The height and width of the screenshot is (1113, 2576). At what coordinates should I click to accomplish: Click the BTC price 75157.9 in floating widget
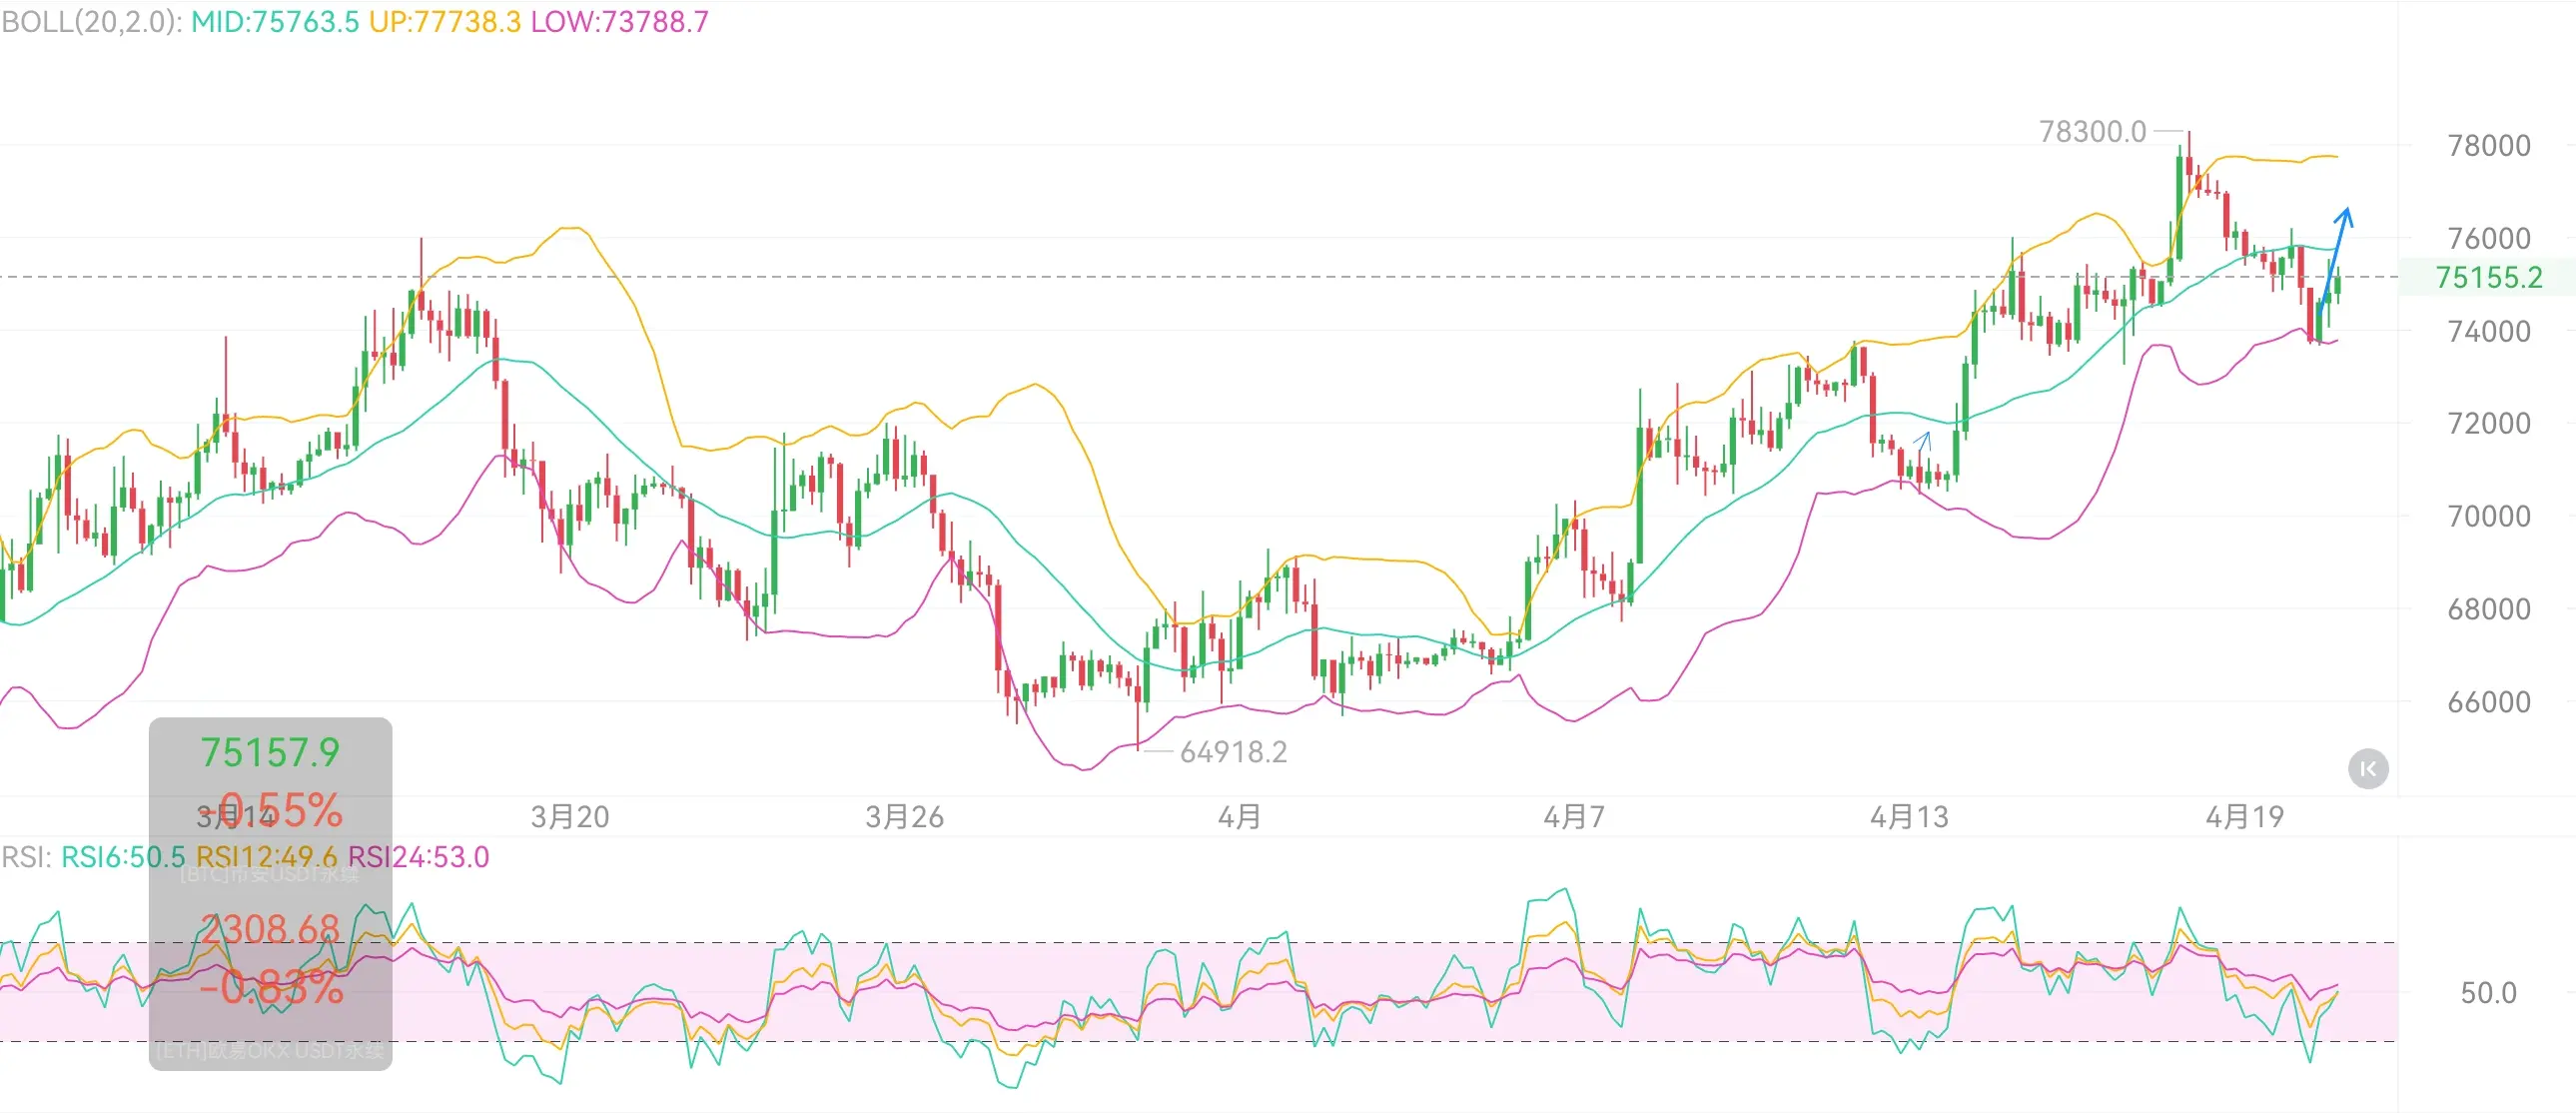[x=270, y=752]
